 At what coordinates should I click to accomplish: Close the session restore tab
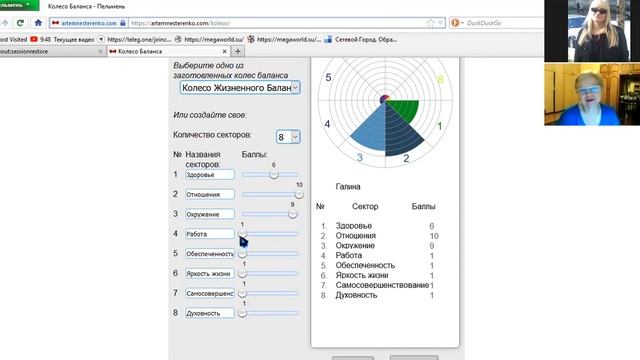click(101, 51)
